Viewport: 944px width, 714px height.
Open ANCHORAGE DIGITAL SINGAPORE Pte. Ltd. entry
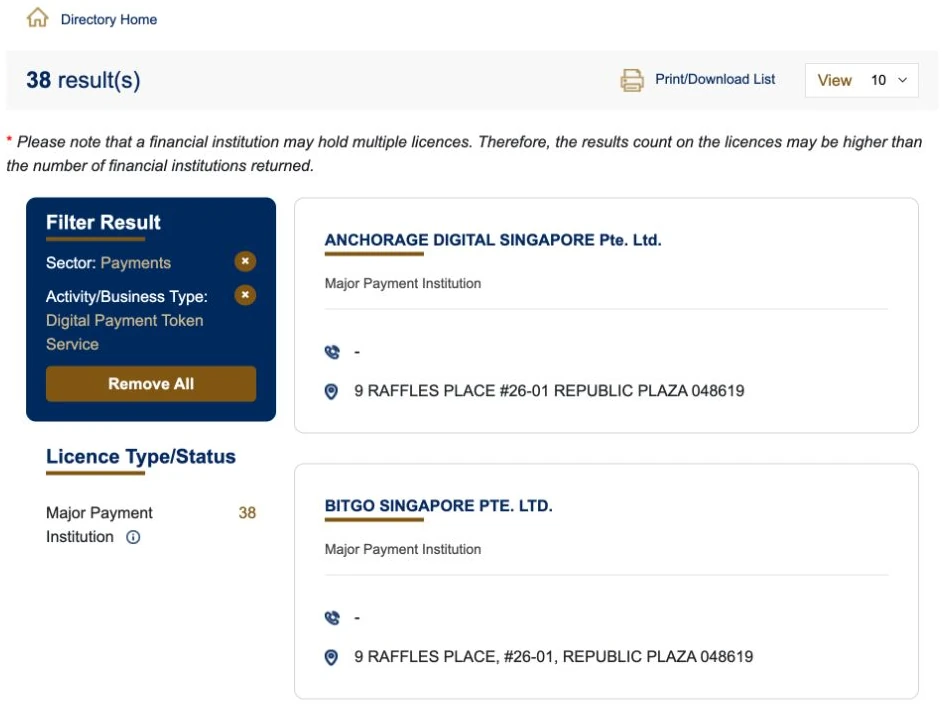492,240
